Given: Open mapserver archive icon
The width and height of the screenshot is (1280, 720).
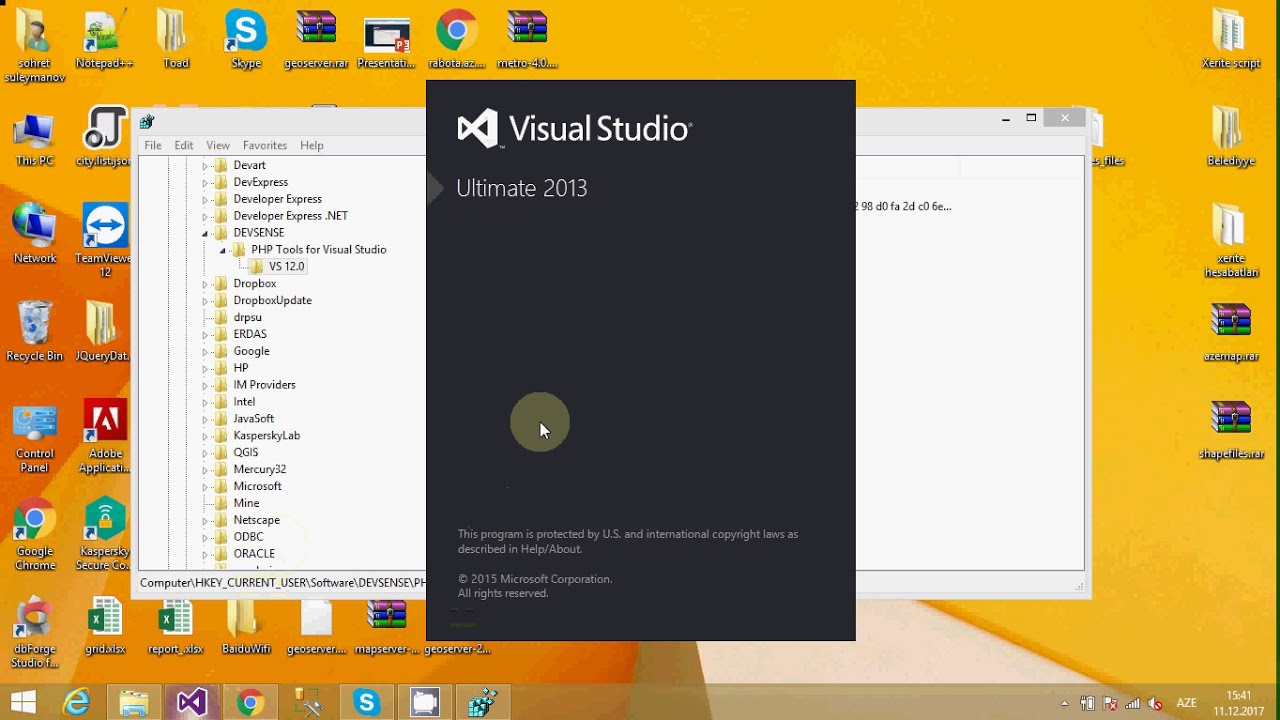Looking at the screenshot, I should (387, 628).
